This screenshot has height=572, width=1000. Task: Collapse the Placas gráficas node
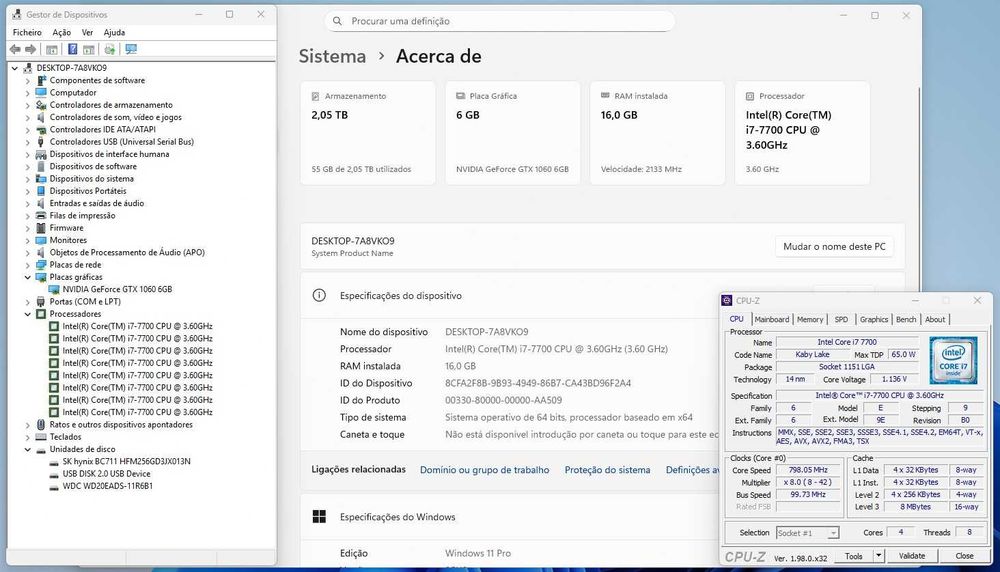(27, 277)
